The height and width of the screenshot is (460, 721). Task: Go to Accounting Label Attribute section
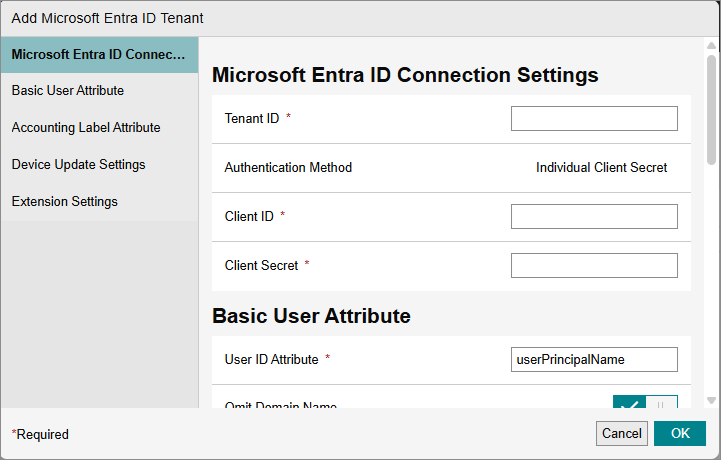point(99,127)
